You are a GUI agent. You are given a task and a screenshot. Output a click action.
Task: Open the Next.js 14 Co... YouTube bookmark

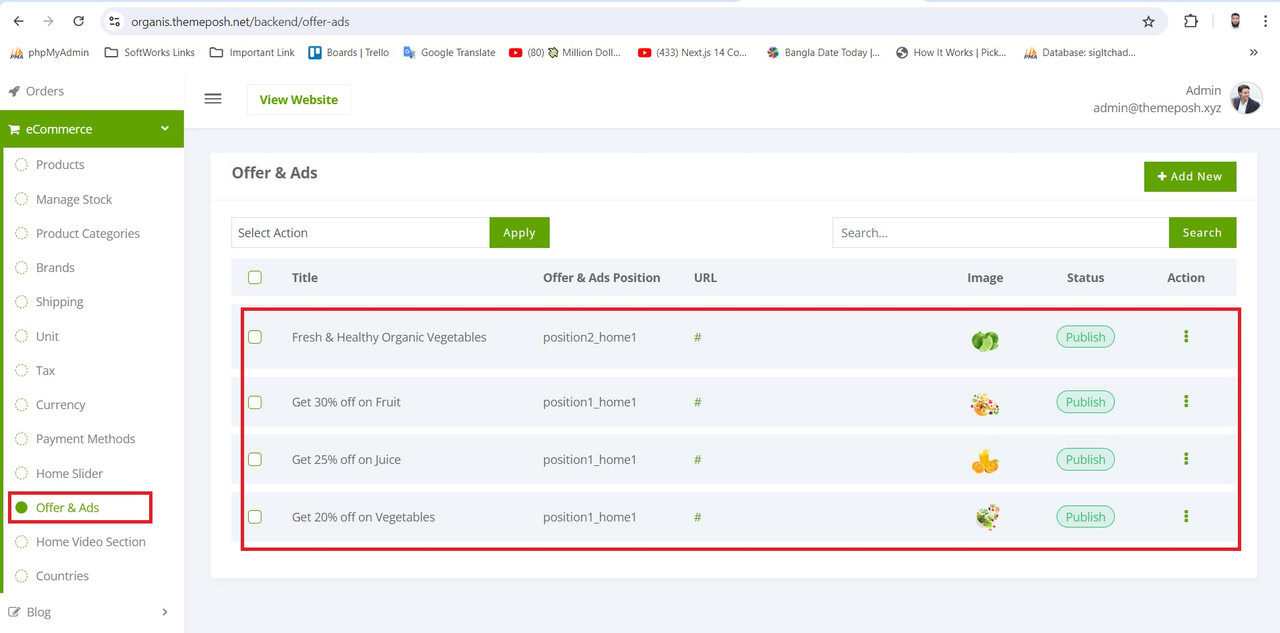692,52
